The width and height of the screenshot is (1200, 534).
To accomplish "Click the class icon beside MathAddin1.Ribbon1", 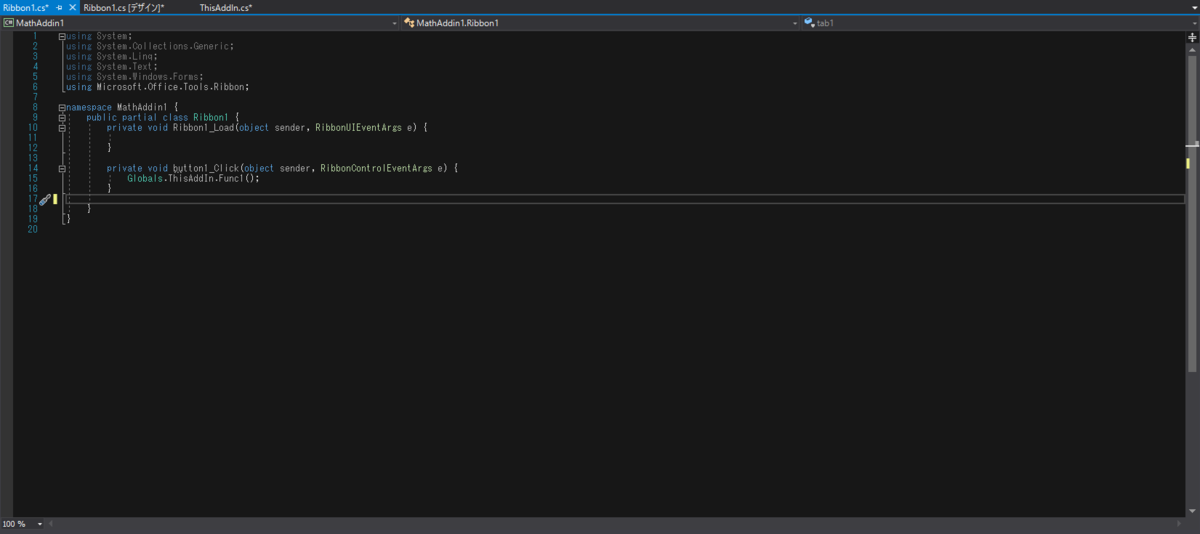I will (x=409, y=22).
